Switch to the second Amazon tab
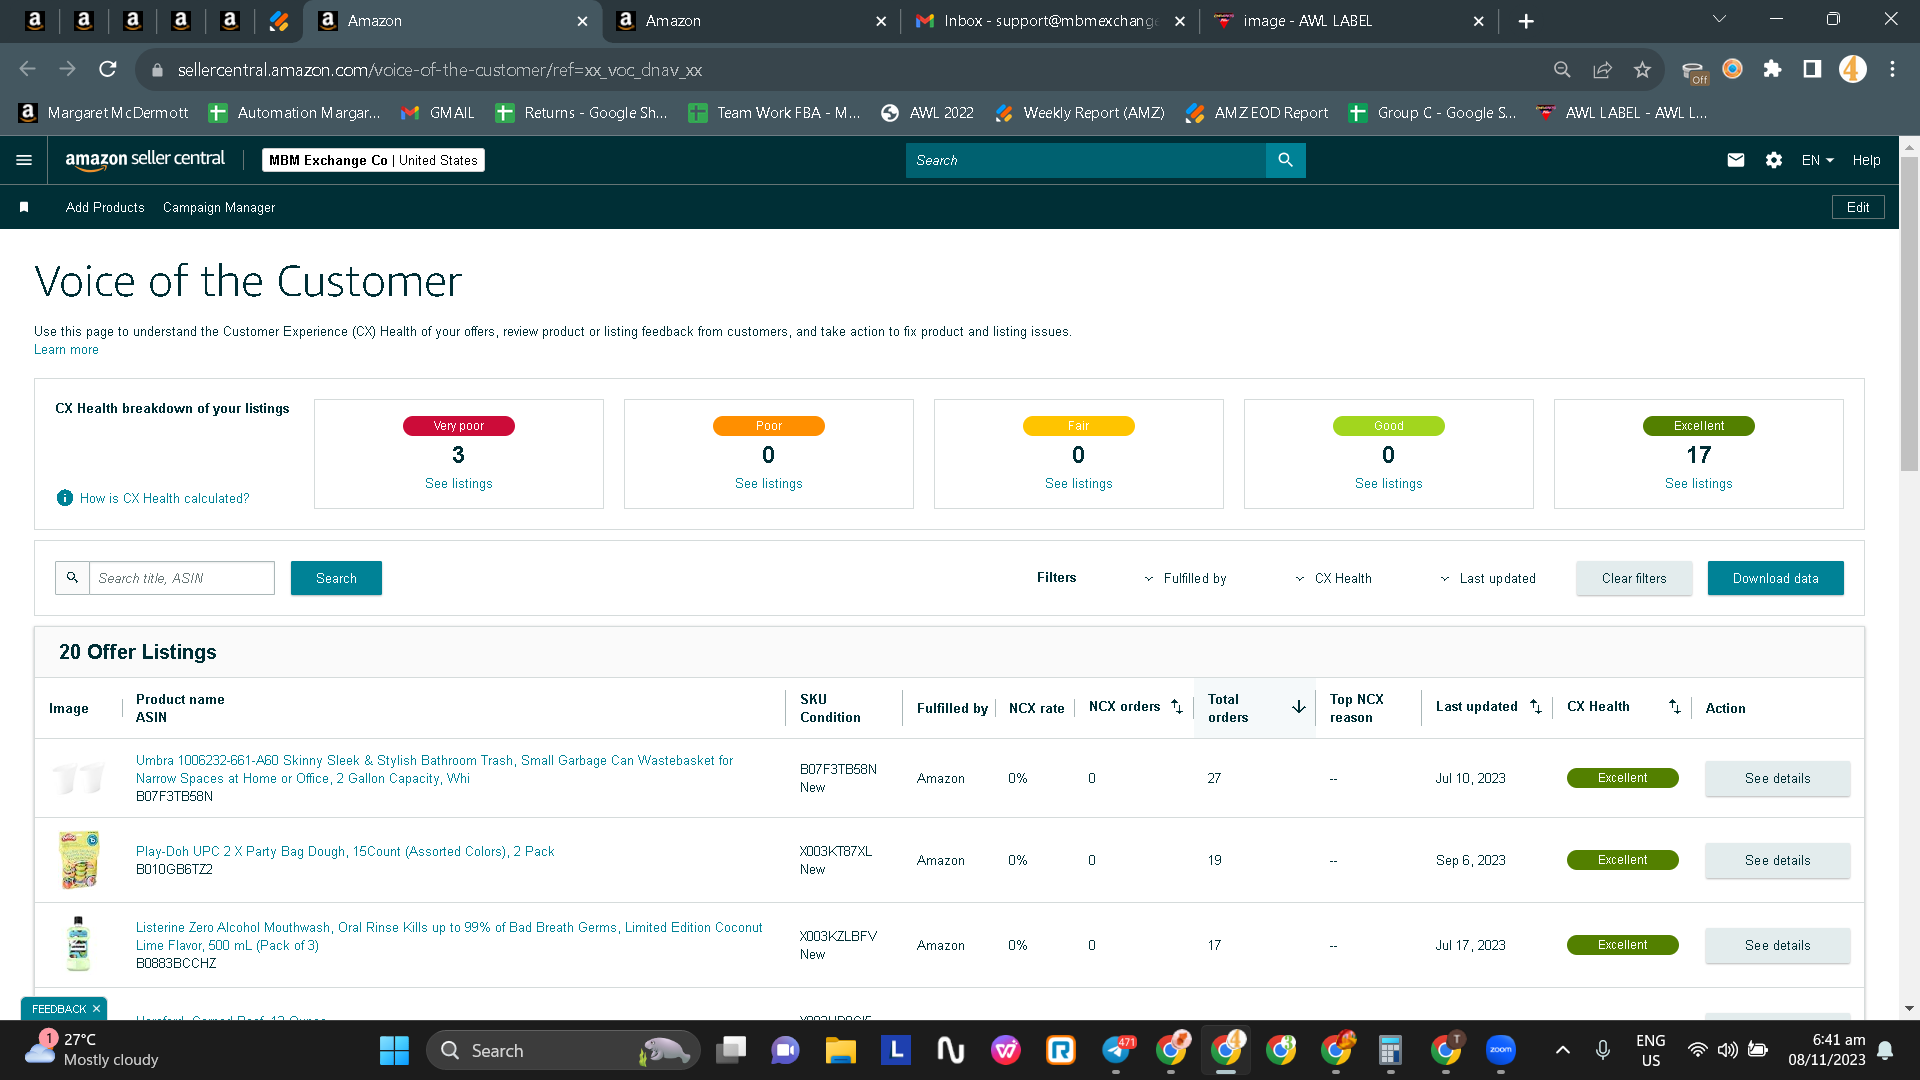Screen dimensions: 1920x1080 coord(752,21)
